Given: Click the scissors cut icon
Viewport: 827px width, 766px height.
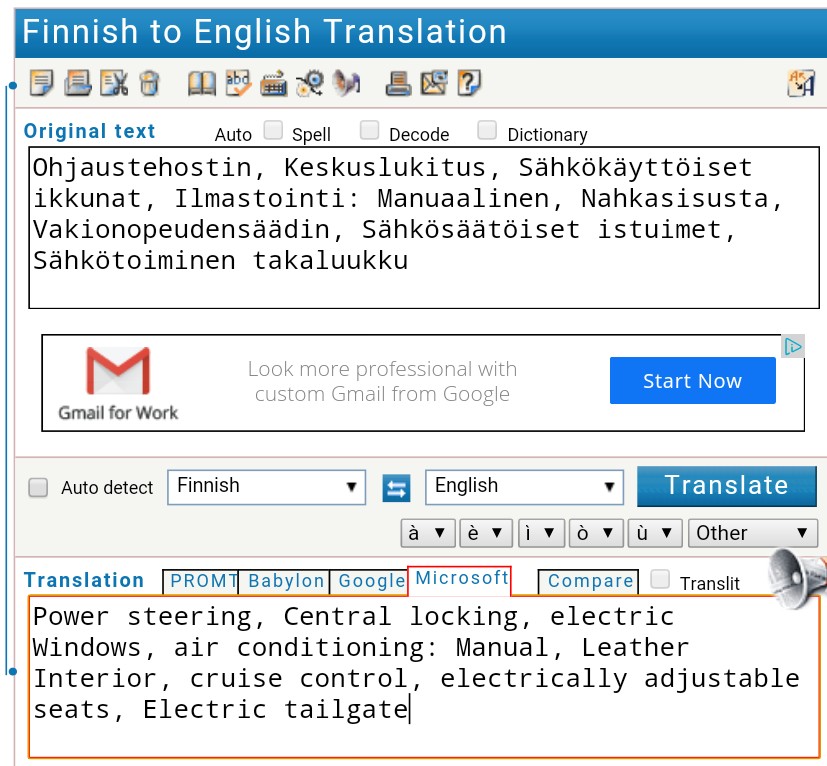Looking at the screenshot, I should [x=114, y=83].
